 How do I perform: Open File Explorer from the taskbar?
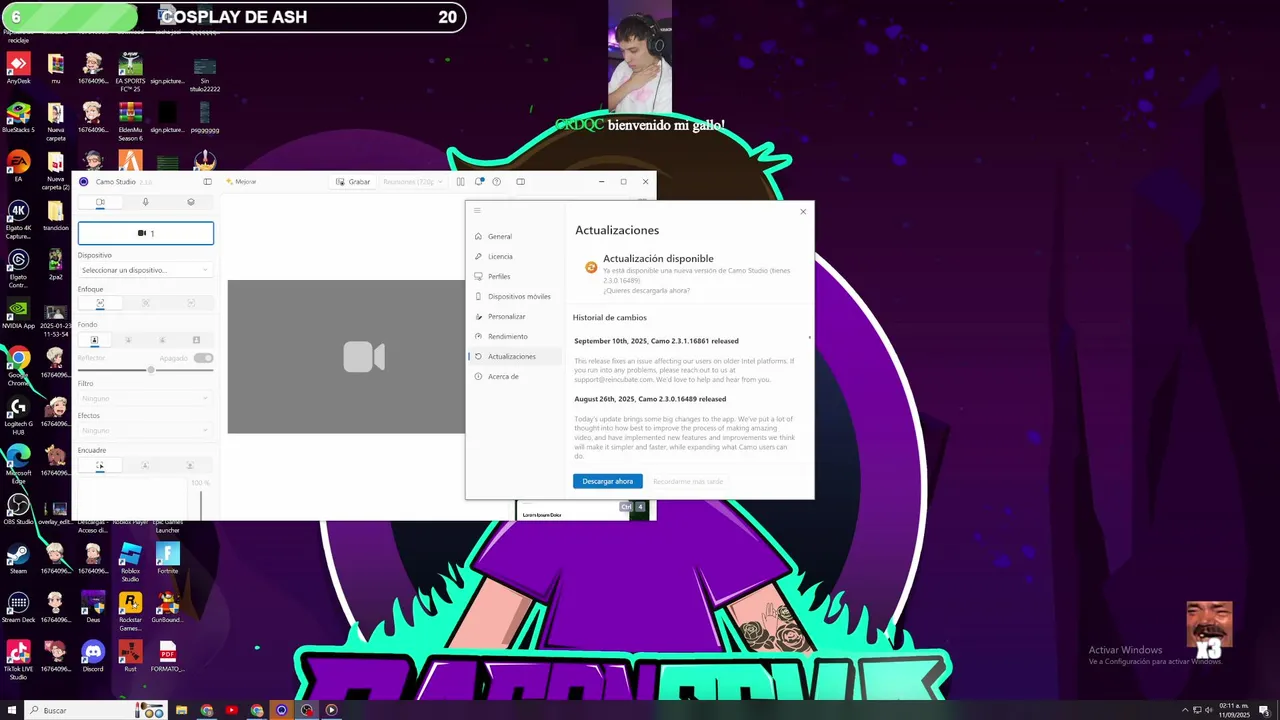tap(182, 710)
